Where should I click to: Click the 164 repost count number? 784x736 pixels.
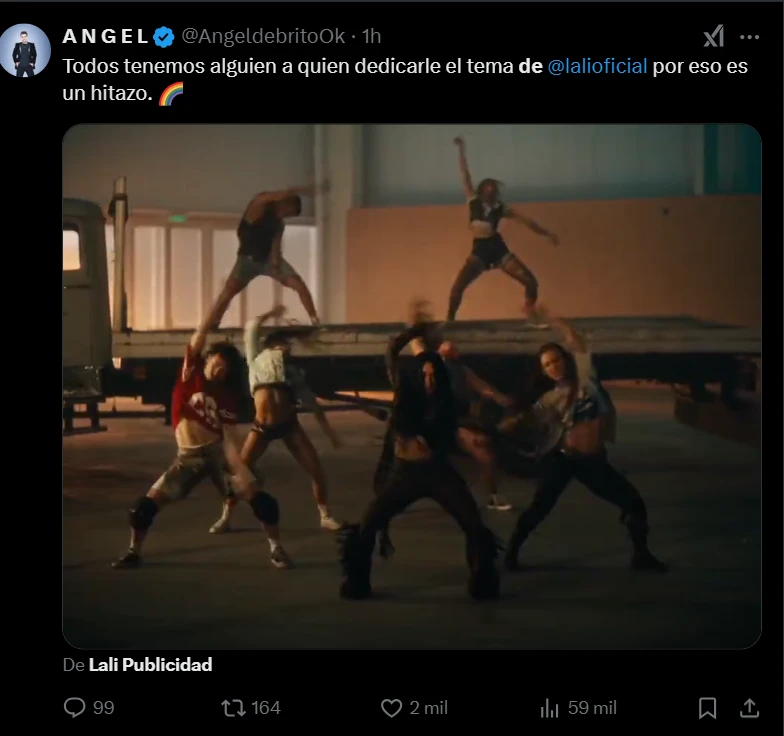pyautogui.click(x=266, y=708)
